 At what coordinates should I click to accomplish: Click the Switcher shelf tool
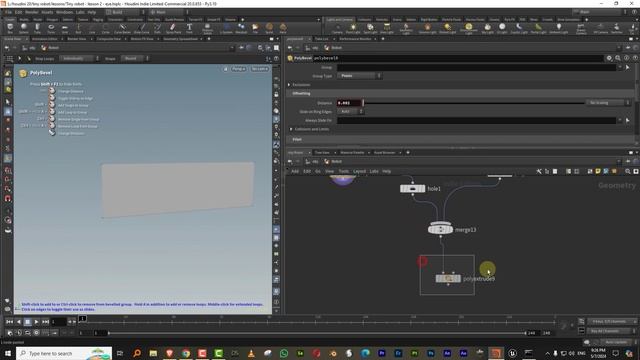pos(617,28)
